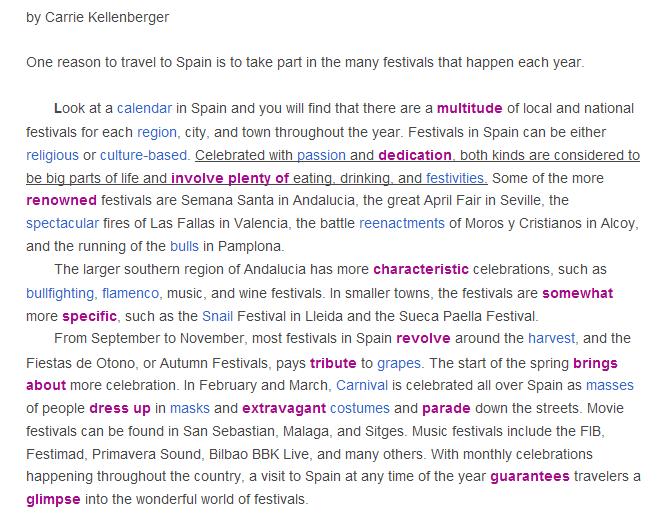Open the blue 'grapes' link
Viewport: 667px width, 515px height.
pos(399,363)
